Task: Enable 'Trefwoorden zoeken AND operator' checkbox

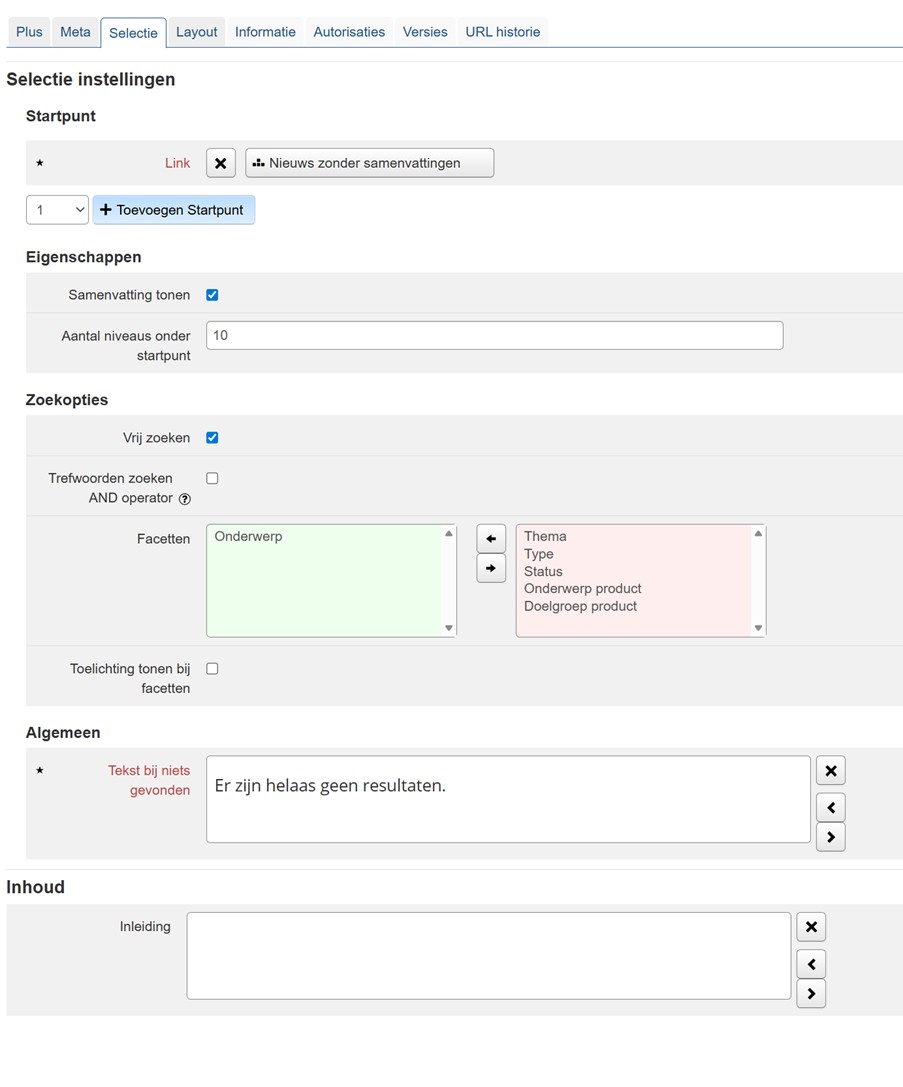Action: click(212, 479)
